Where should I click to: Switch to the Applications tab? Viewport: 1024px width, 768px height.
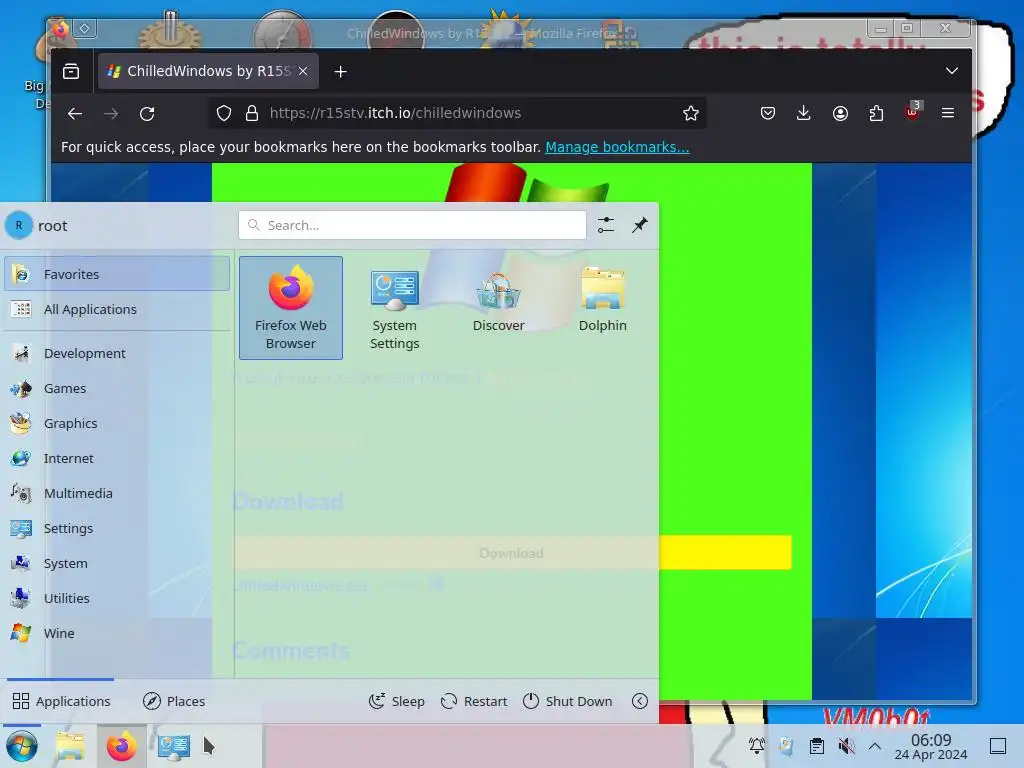[61, 701]
